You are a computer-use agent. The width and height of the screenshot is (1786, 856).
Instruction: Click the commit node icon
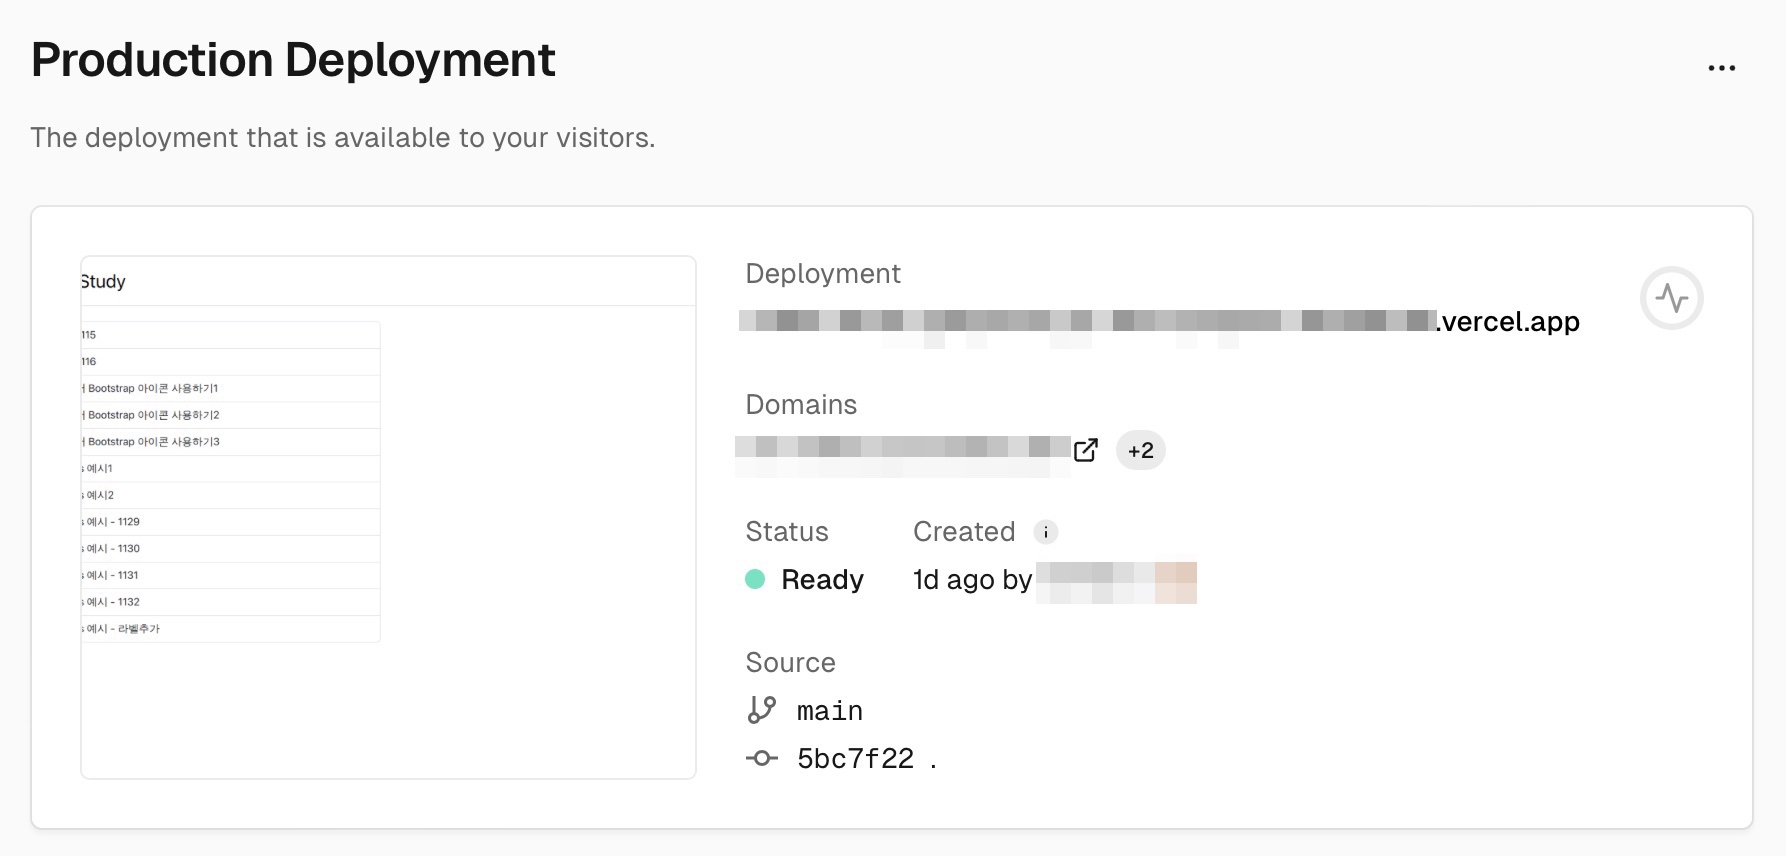point(762,759)
